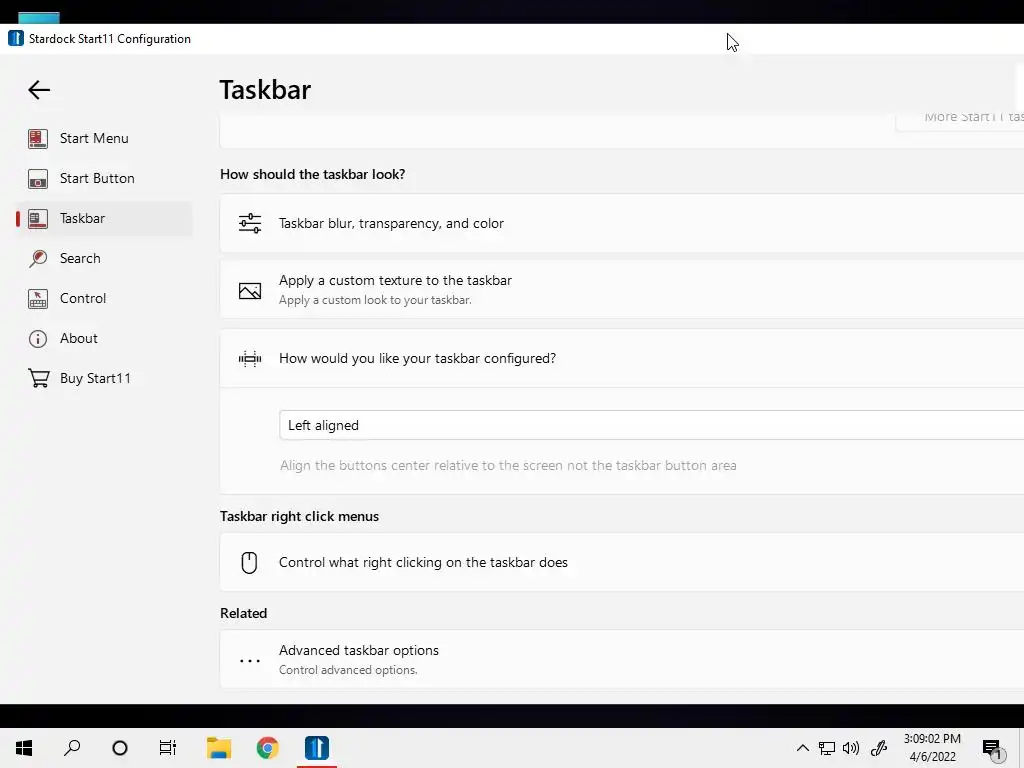Open the Buy Start11 link

(x=104, y=378)
